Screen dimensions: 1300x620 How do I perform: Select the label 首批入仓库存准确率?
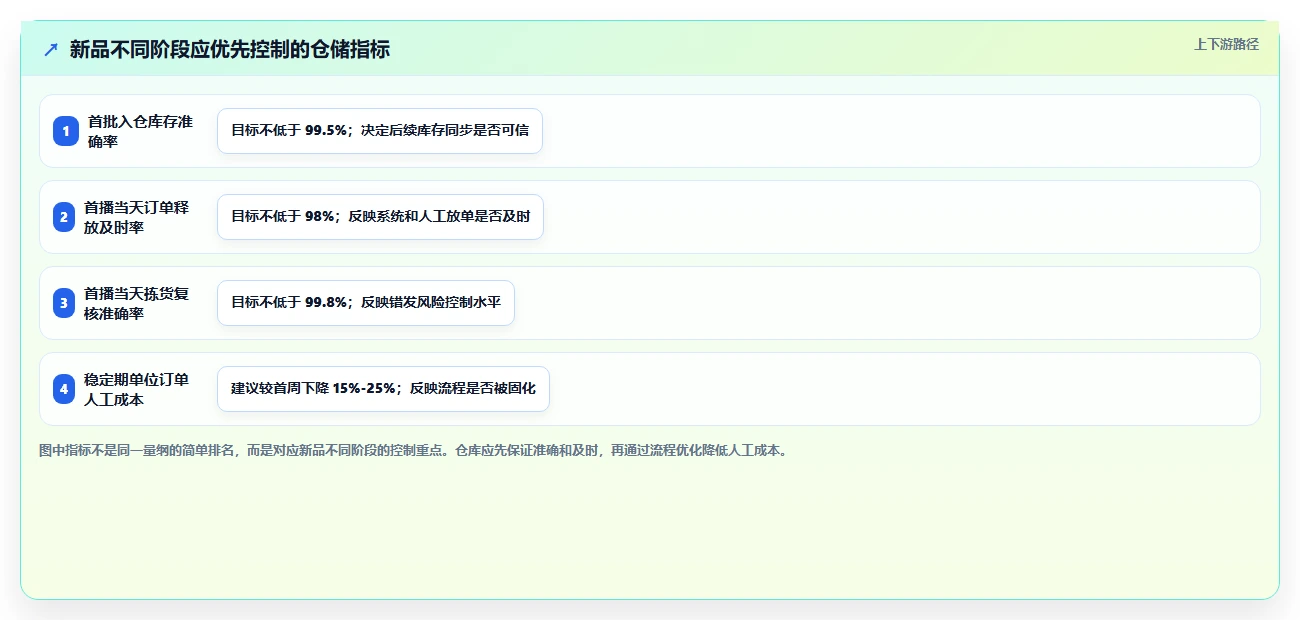point(140,131)
